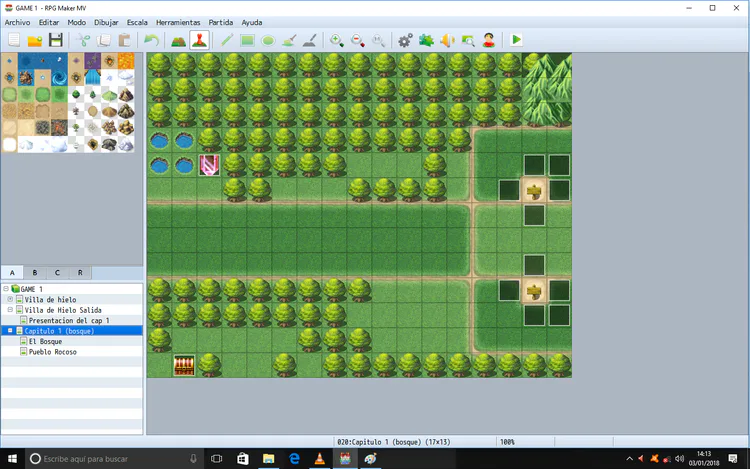Select the Ellipse drawing tool
The image size is (750, 469).
268,40
